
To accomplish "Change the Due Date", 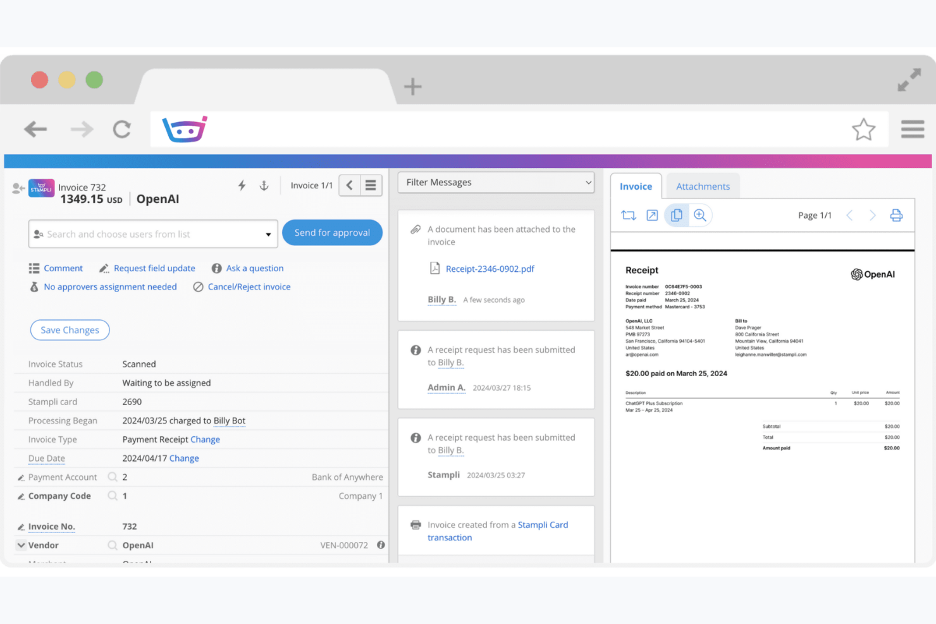I will tap(184, 458).
